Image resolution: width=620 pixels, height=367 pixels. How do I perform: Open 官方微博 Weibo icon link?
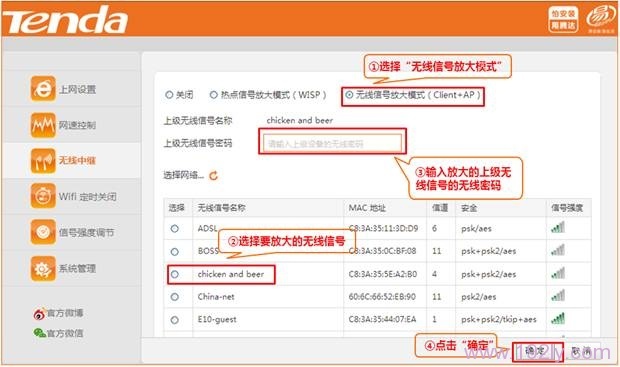click(39, 314)
